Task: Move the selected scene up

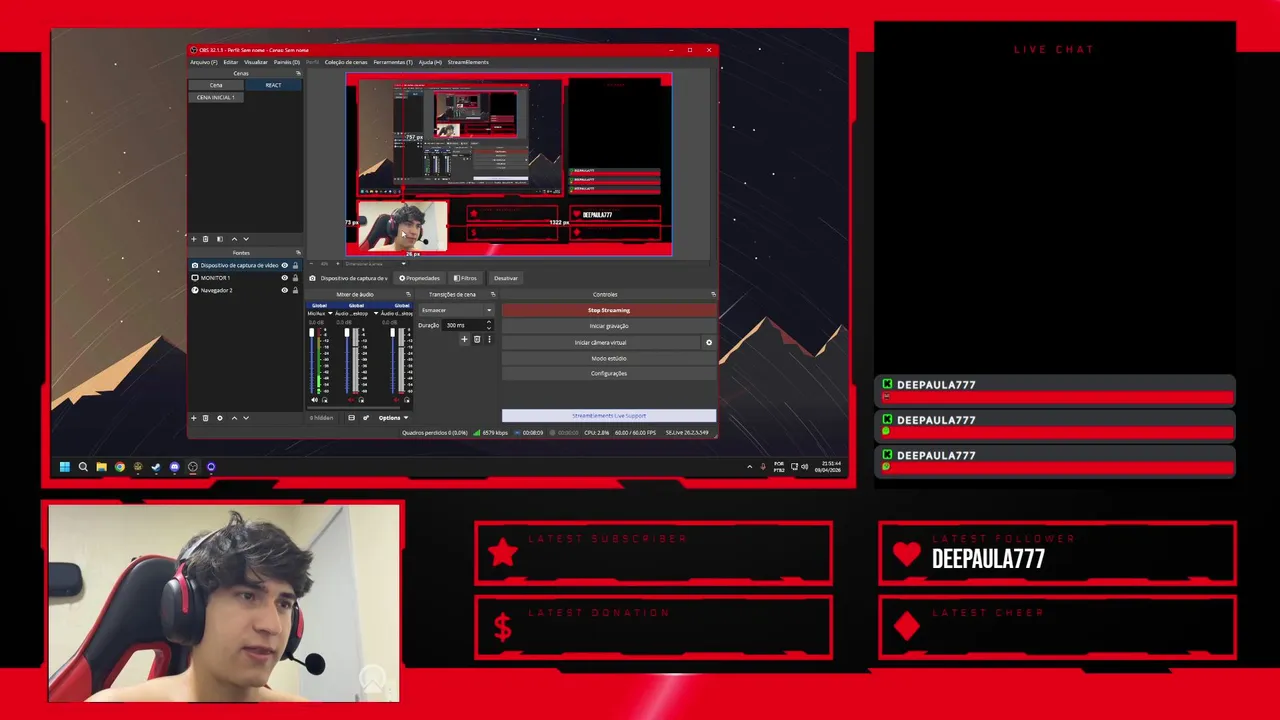Action: coord(234,239)
